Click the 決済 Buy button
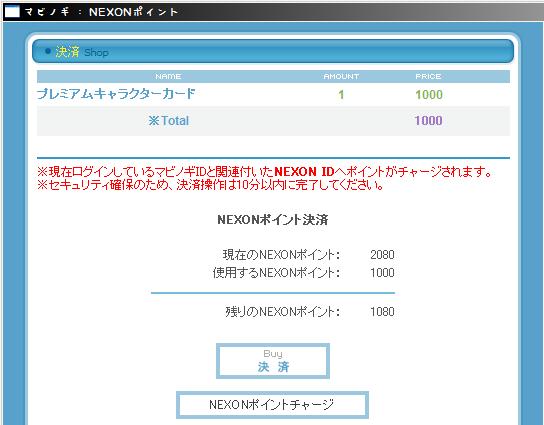The width and height of the screenshot is (544, 425). tap(273, 361)
